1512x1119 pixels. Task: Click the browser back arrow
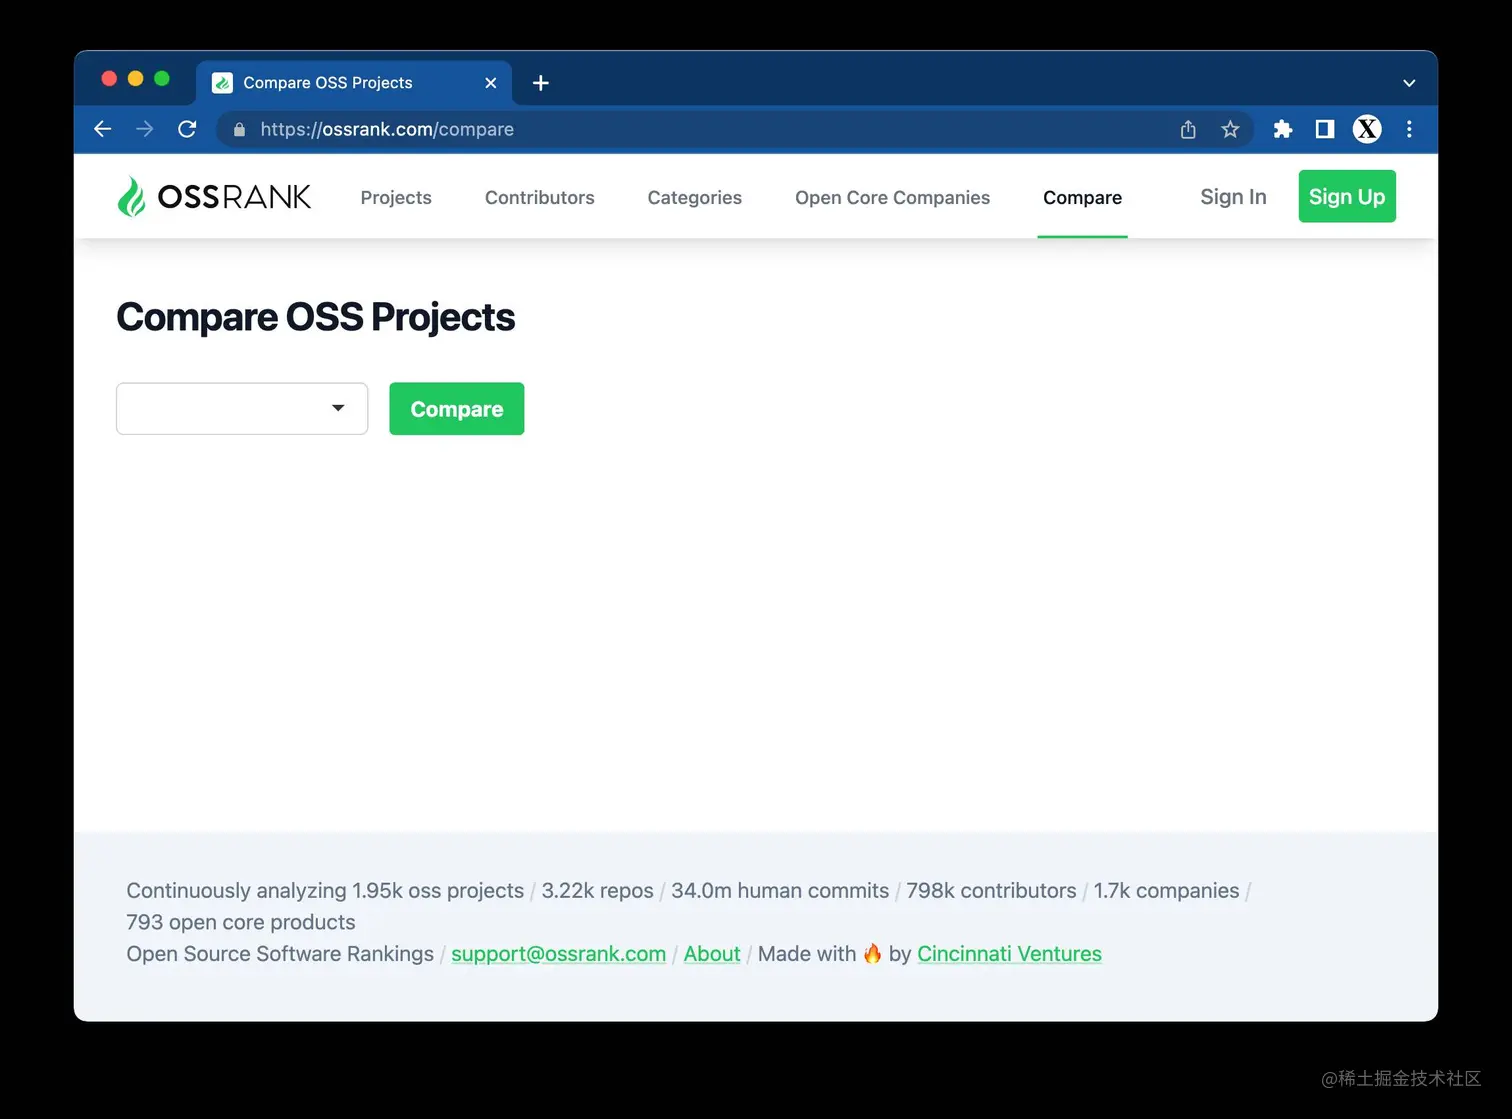tap(102, 129)
